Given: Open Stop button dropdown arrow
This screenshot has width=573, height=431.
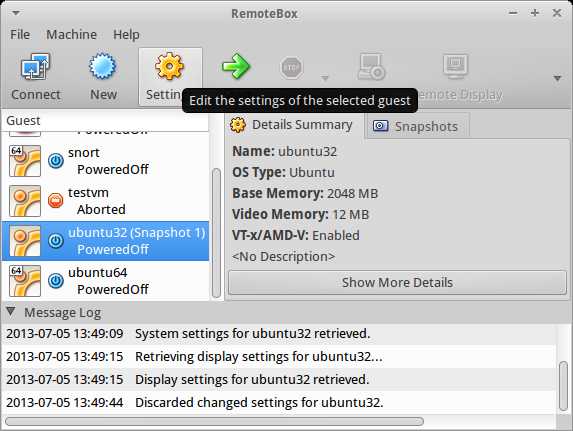Looking at the screenshot, I should pyautogui.click(x=325, y=78).
